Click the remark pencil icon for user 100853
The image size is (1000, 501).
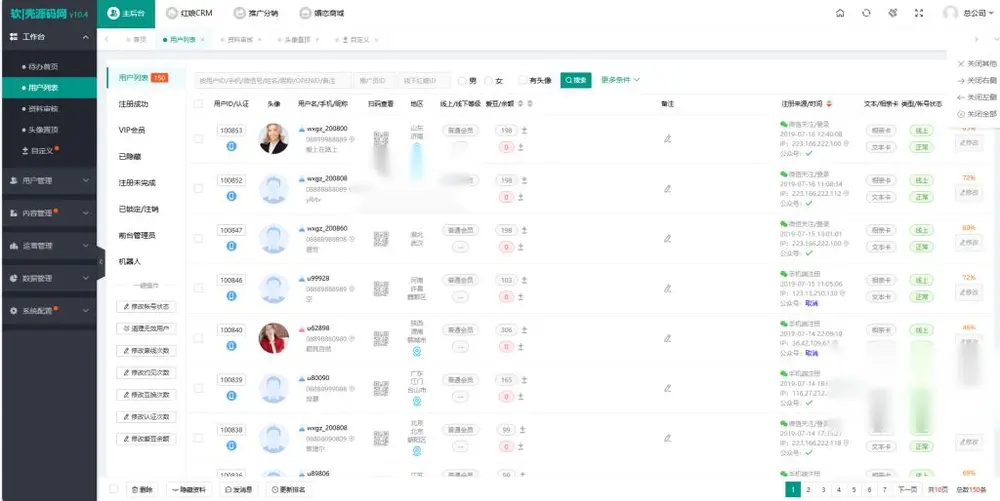[x=667, y=138]
